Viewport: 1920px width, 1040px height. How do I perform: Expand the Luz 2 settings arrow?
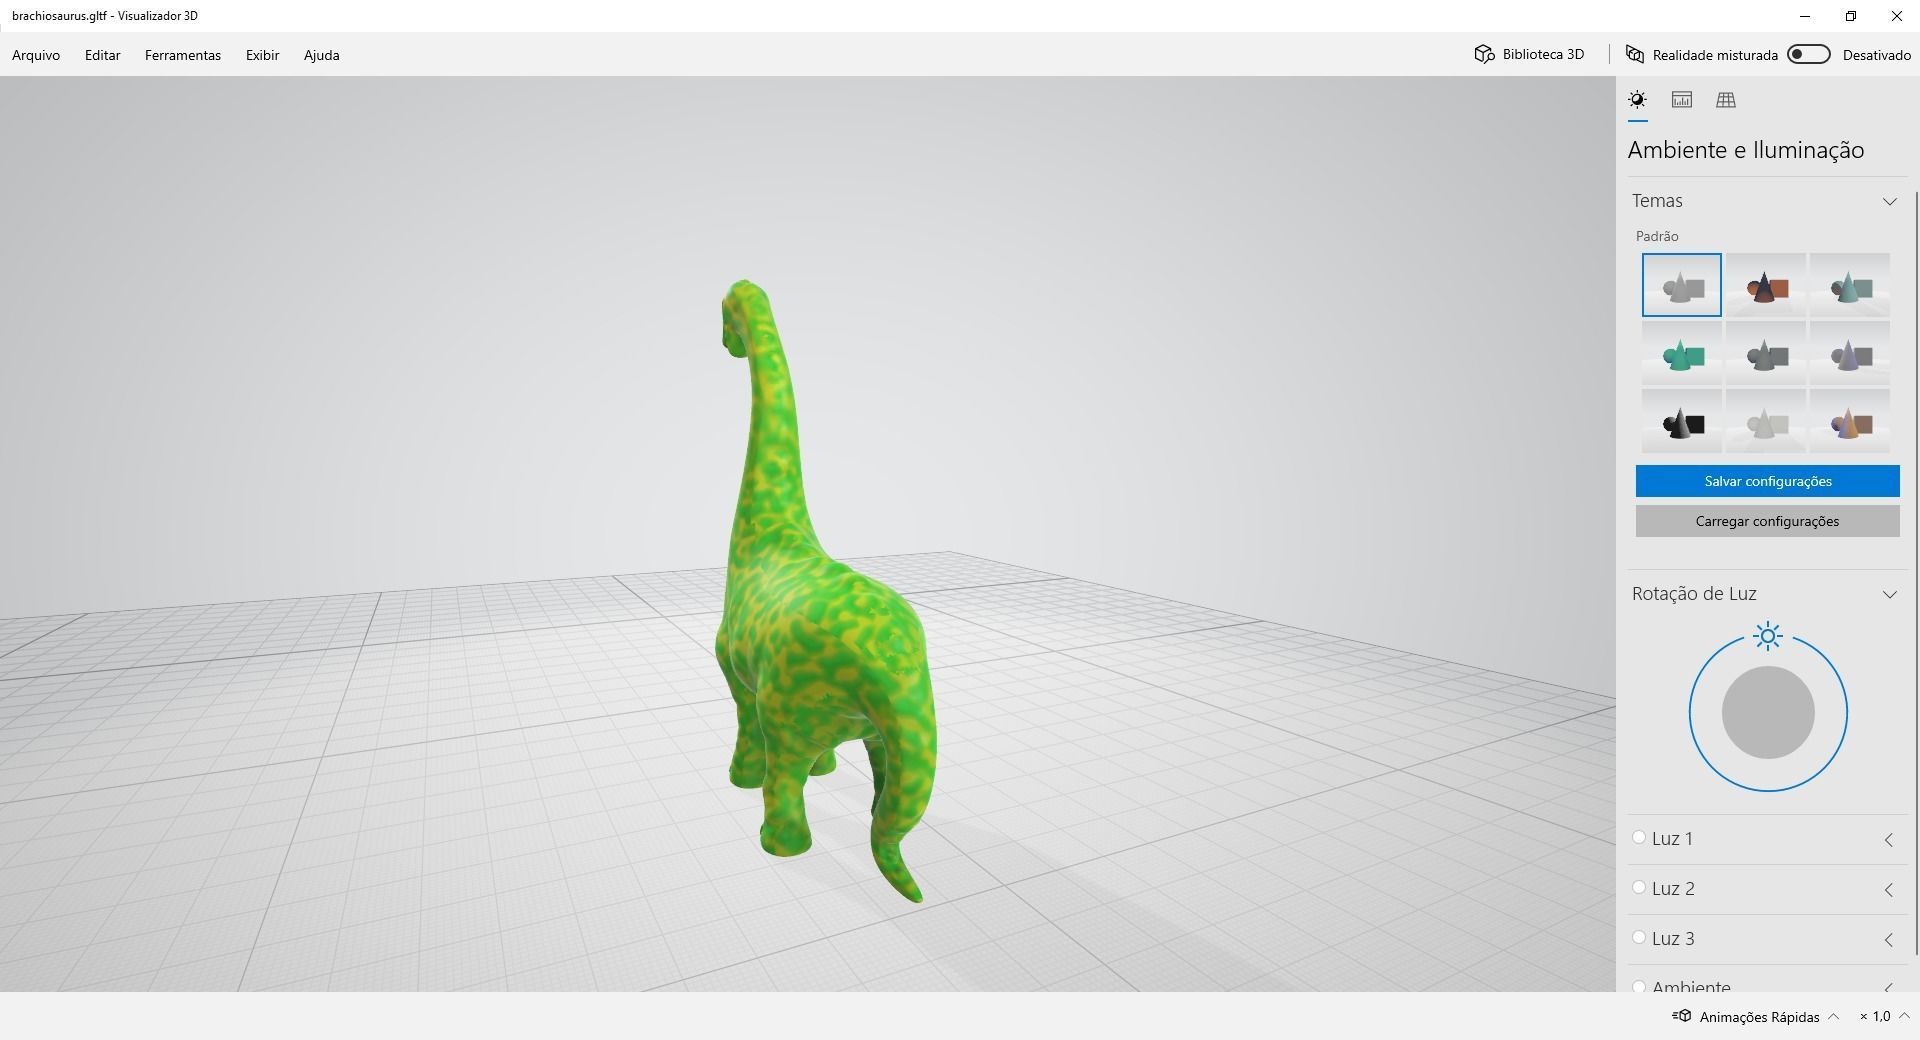[x=1889, y=890]
